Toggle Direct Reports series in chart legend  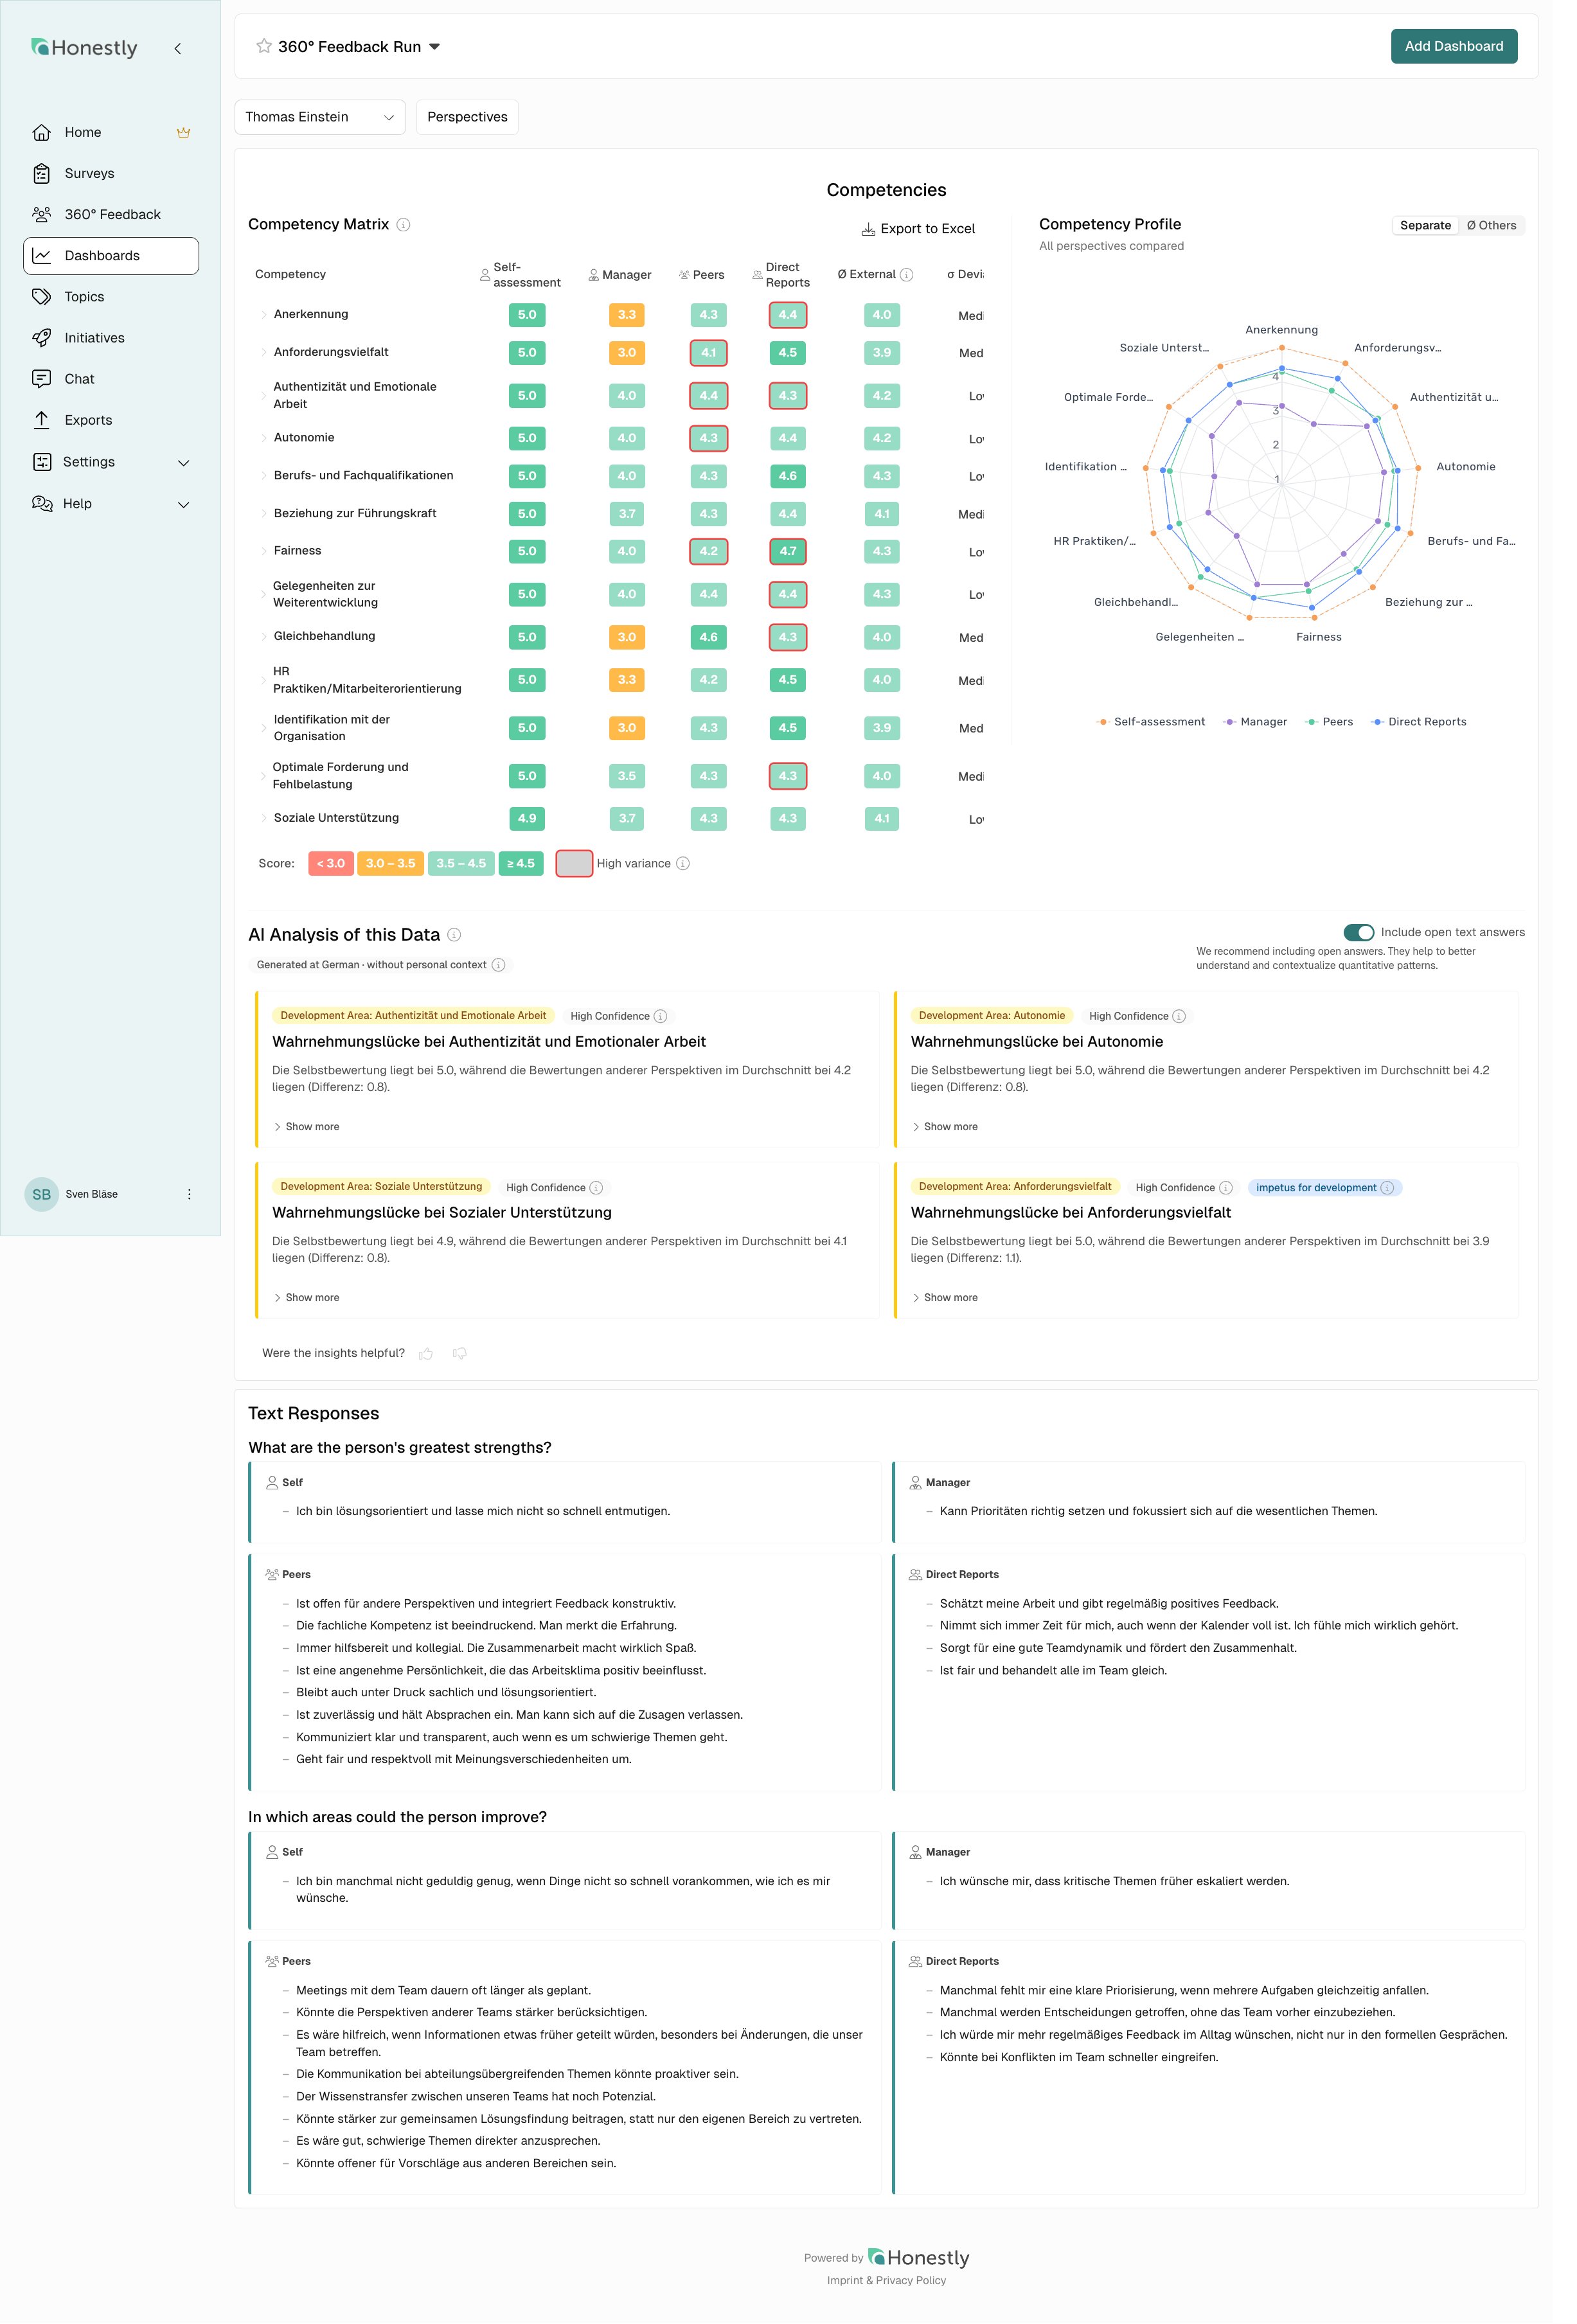pyautogui.click(x=1418, y=722)
